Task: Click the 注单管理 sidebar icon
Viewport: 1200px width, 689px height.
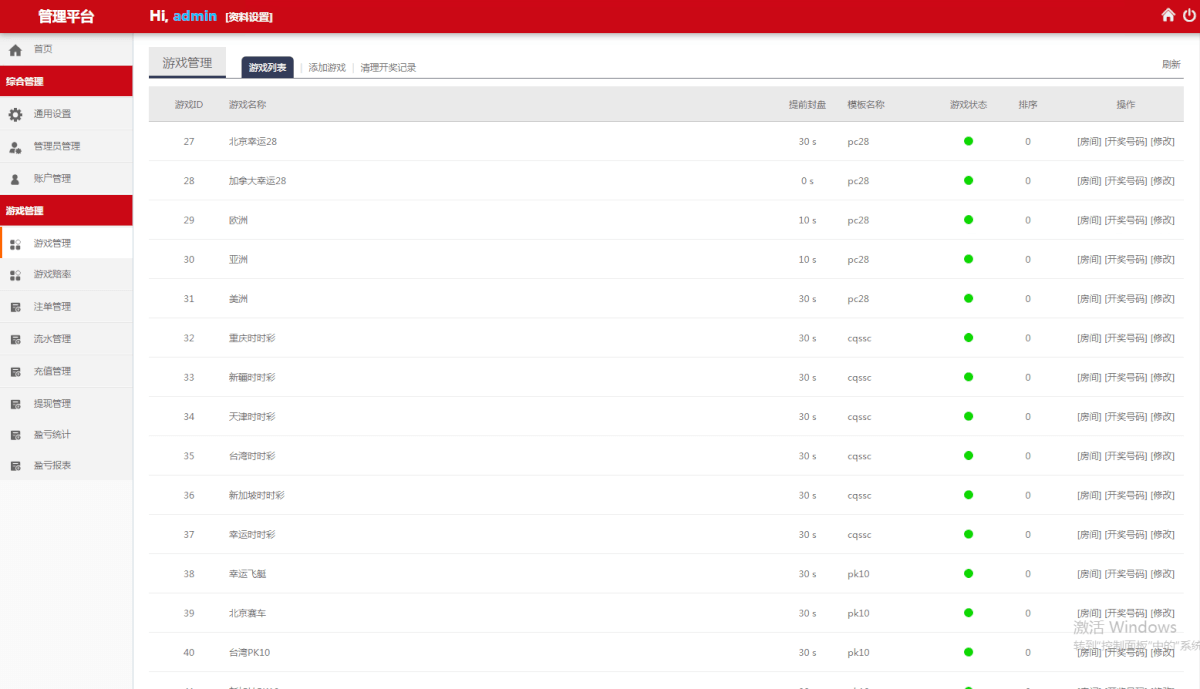Action: click(x=15, y=307)
